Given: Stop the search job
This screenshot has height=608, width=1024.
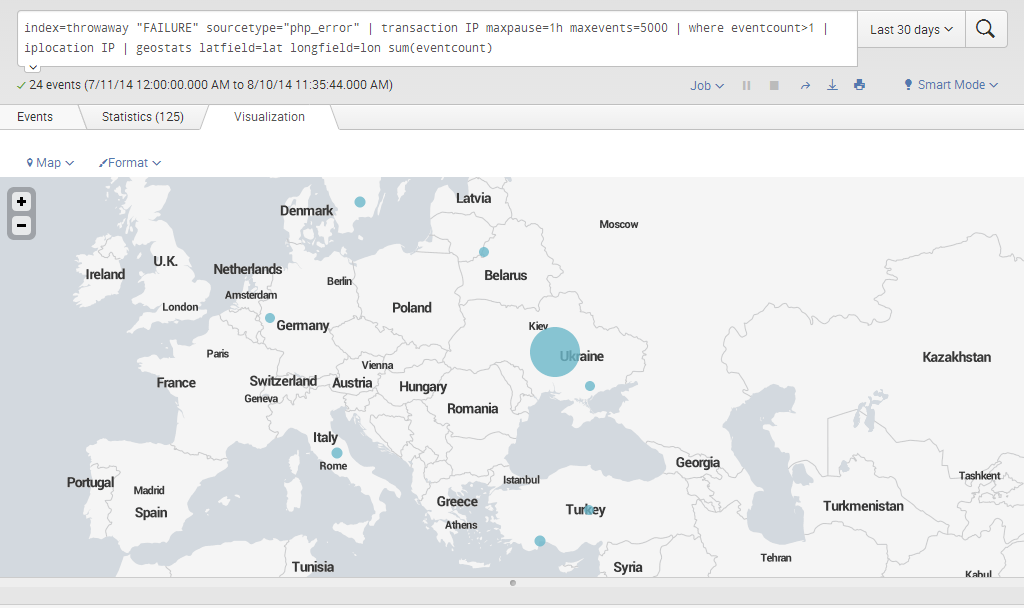Looking at the screenshot, I should pyautogui.click(x=774, y=86).
